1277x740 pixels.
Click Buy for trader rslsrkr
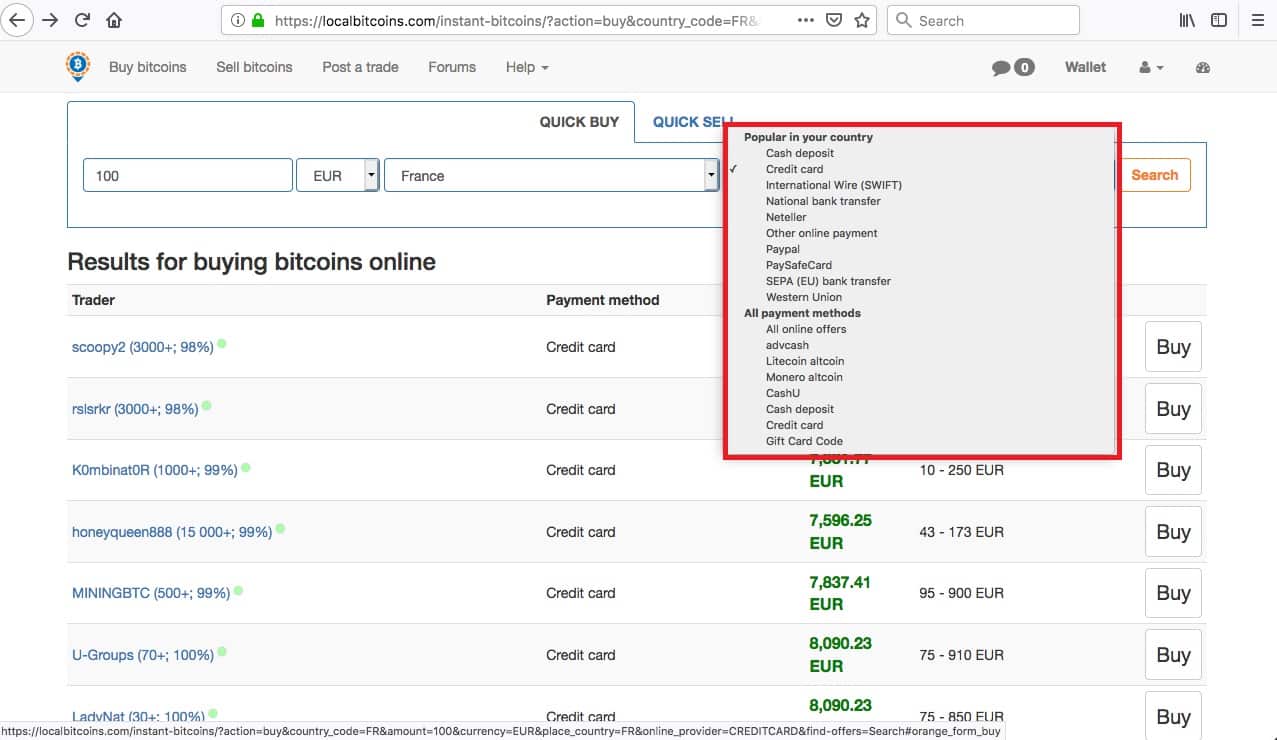(x=1173, y=409)
